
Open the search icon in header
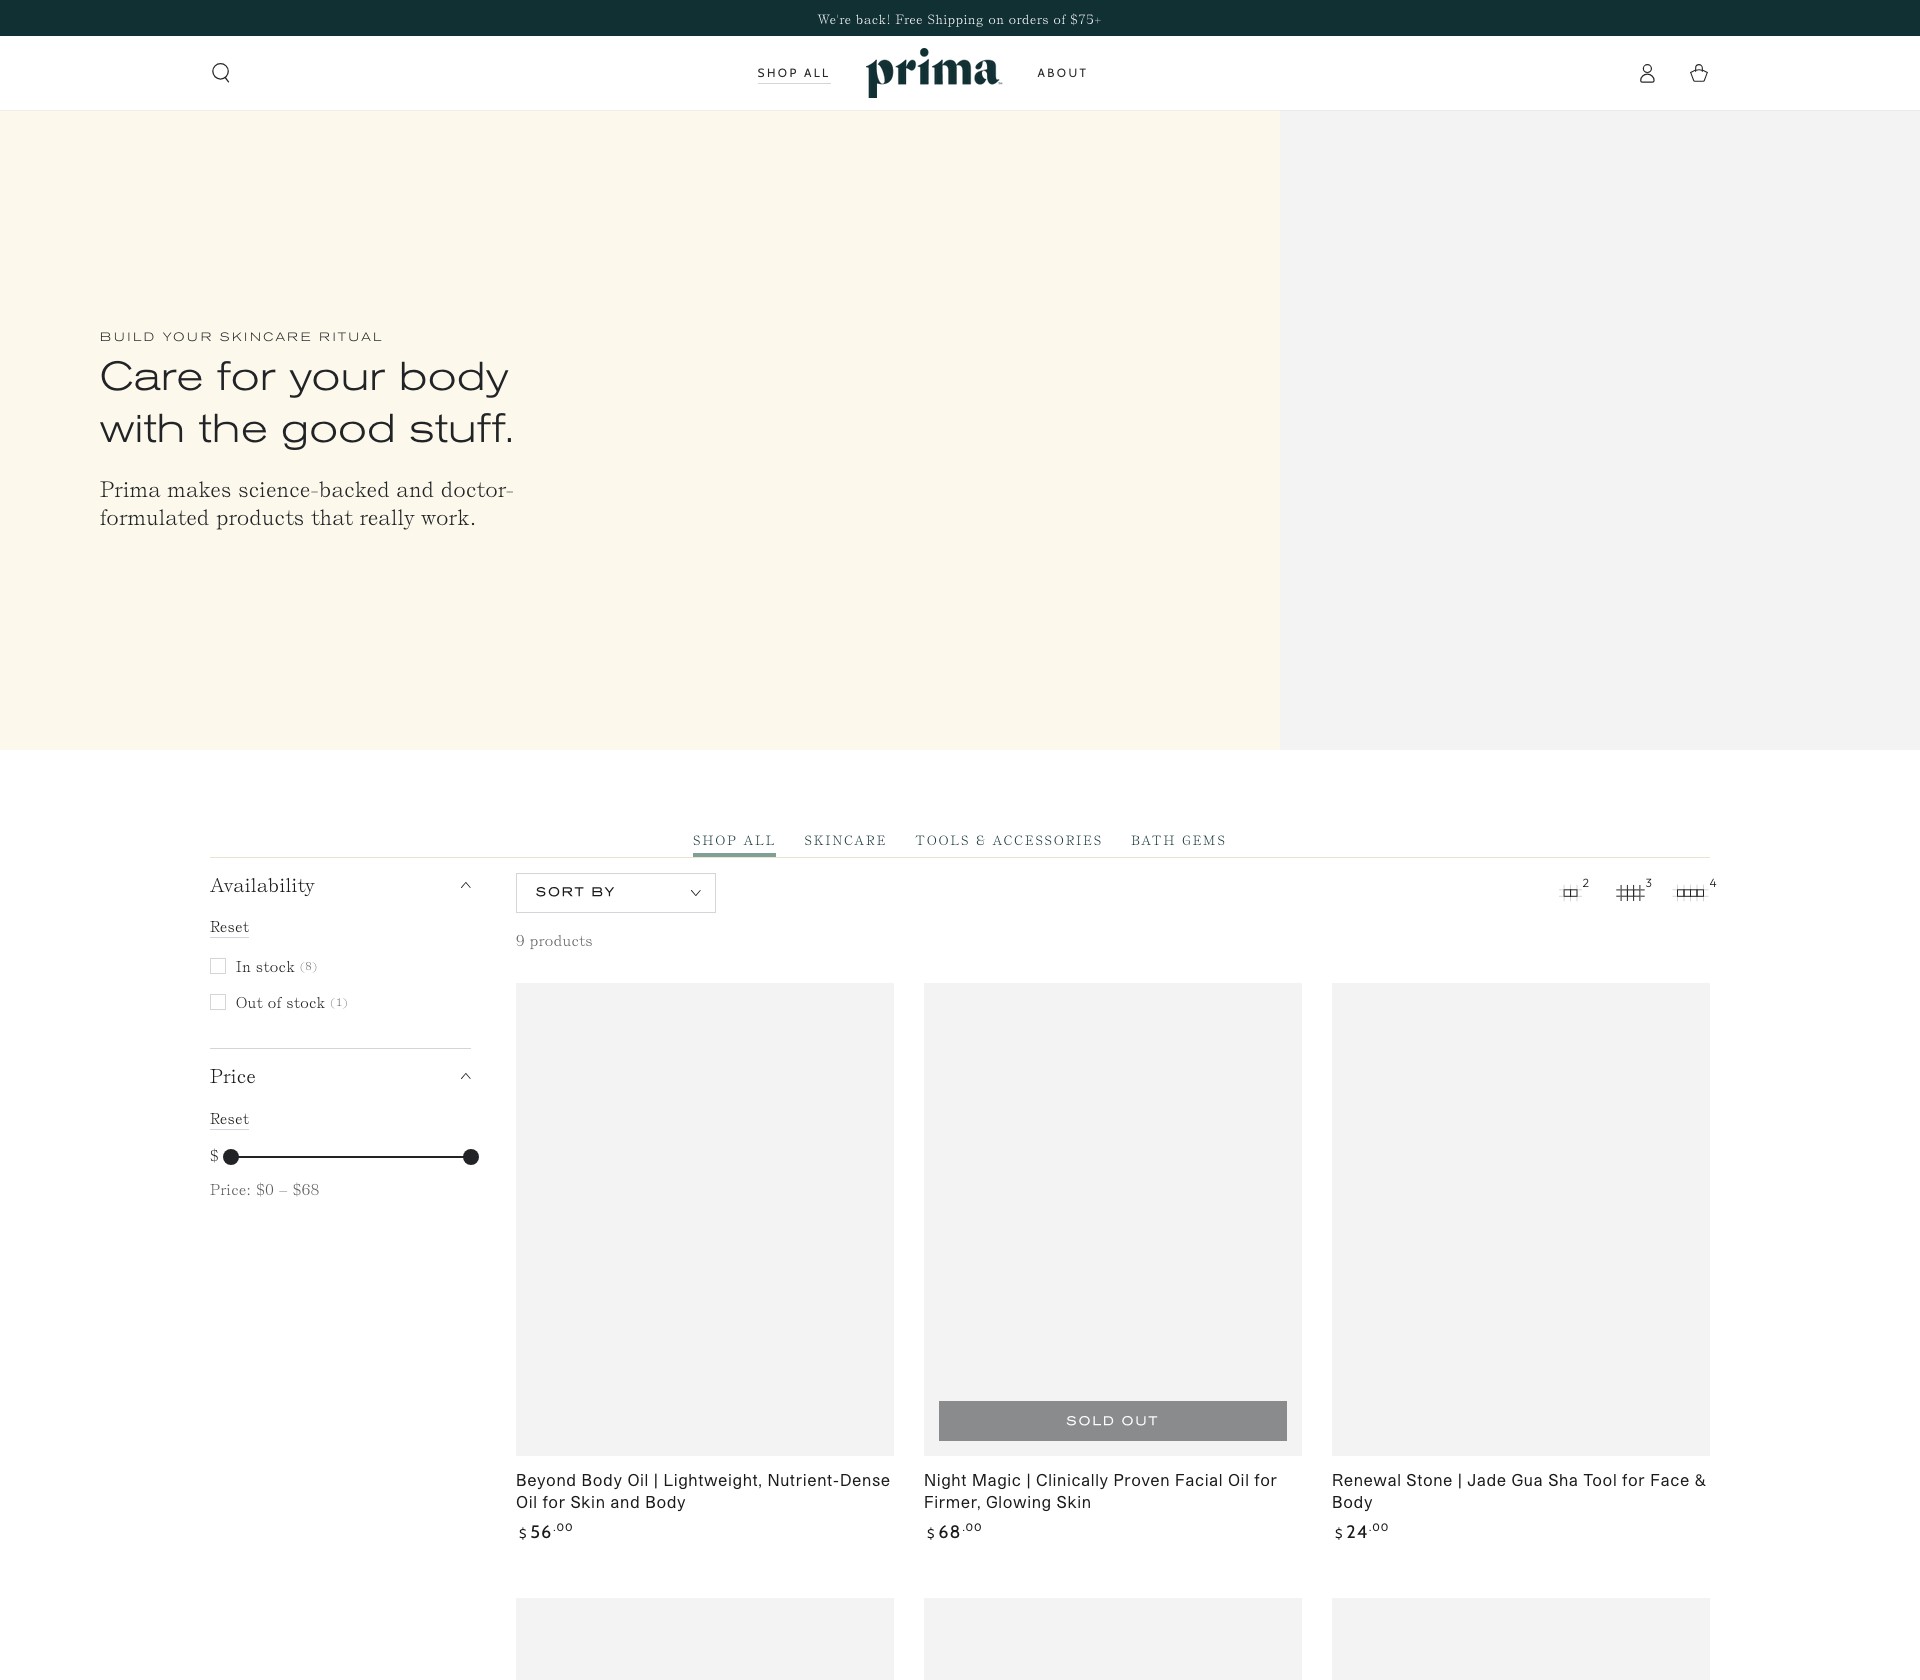221,73
